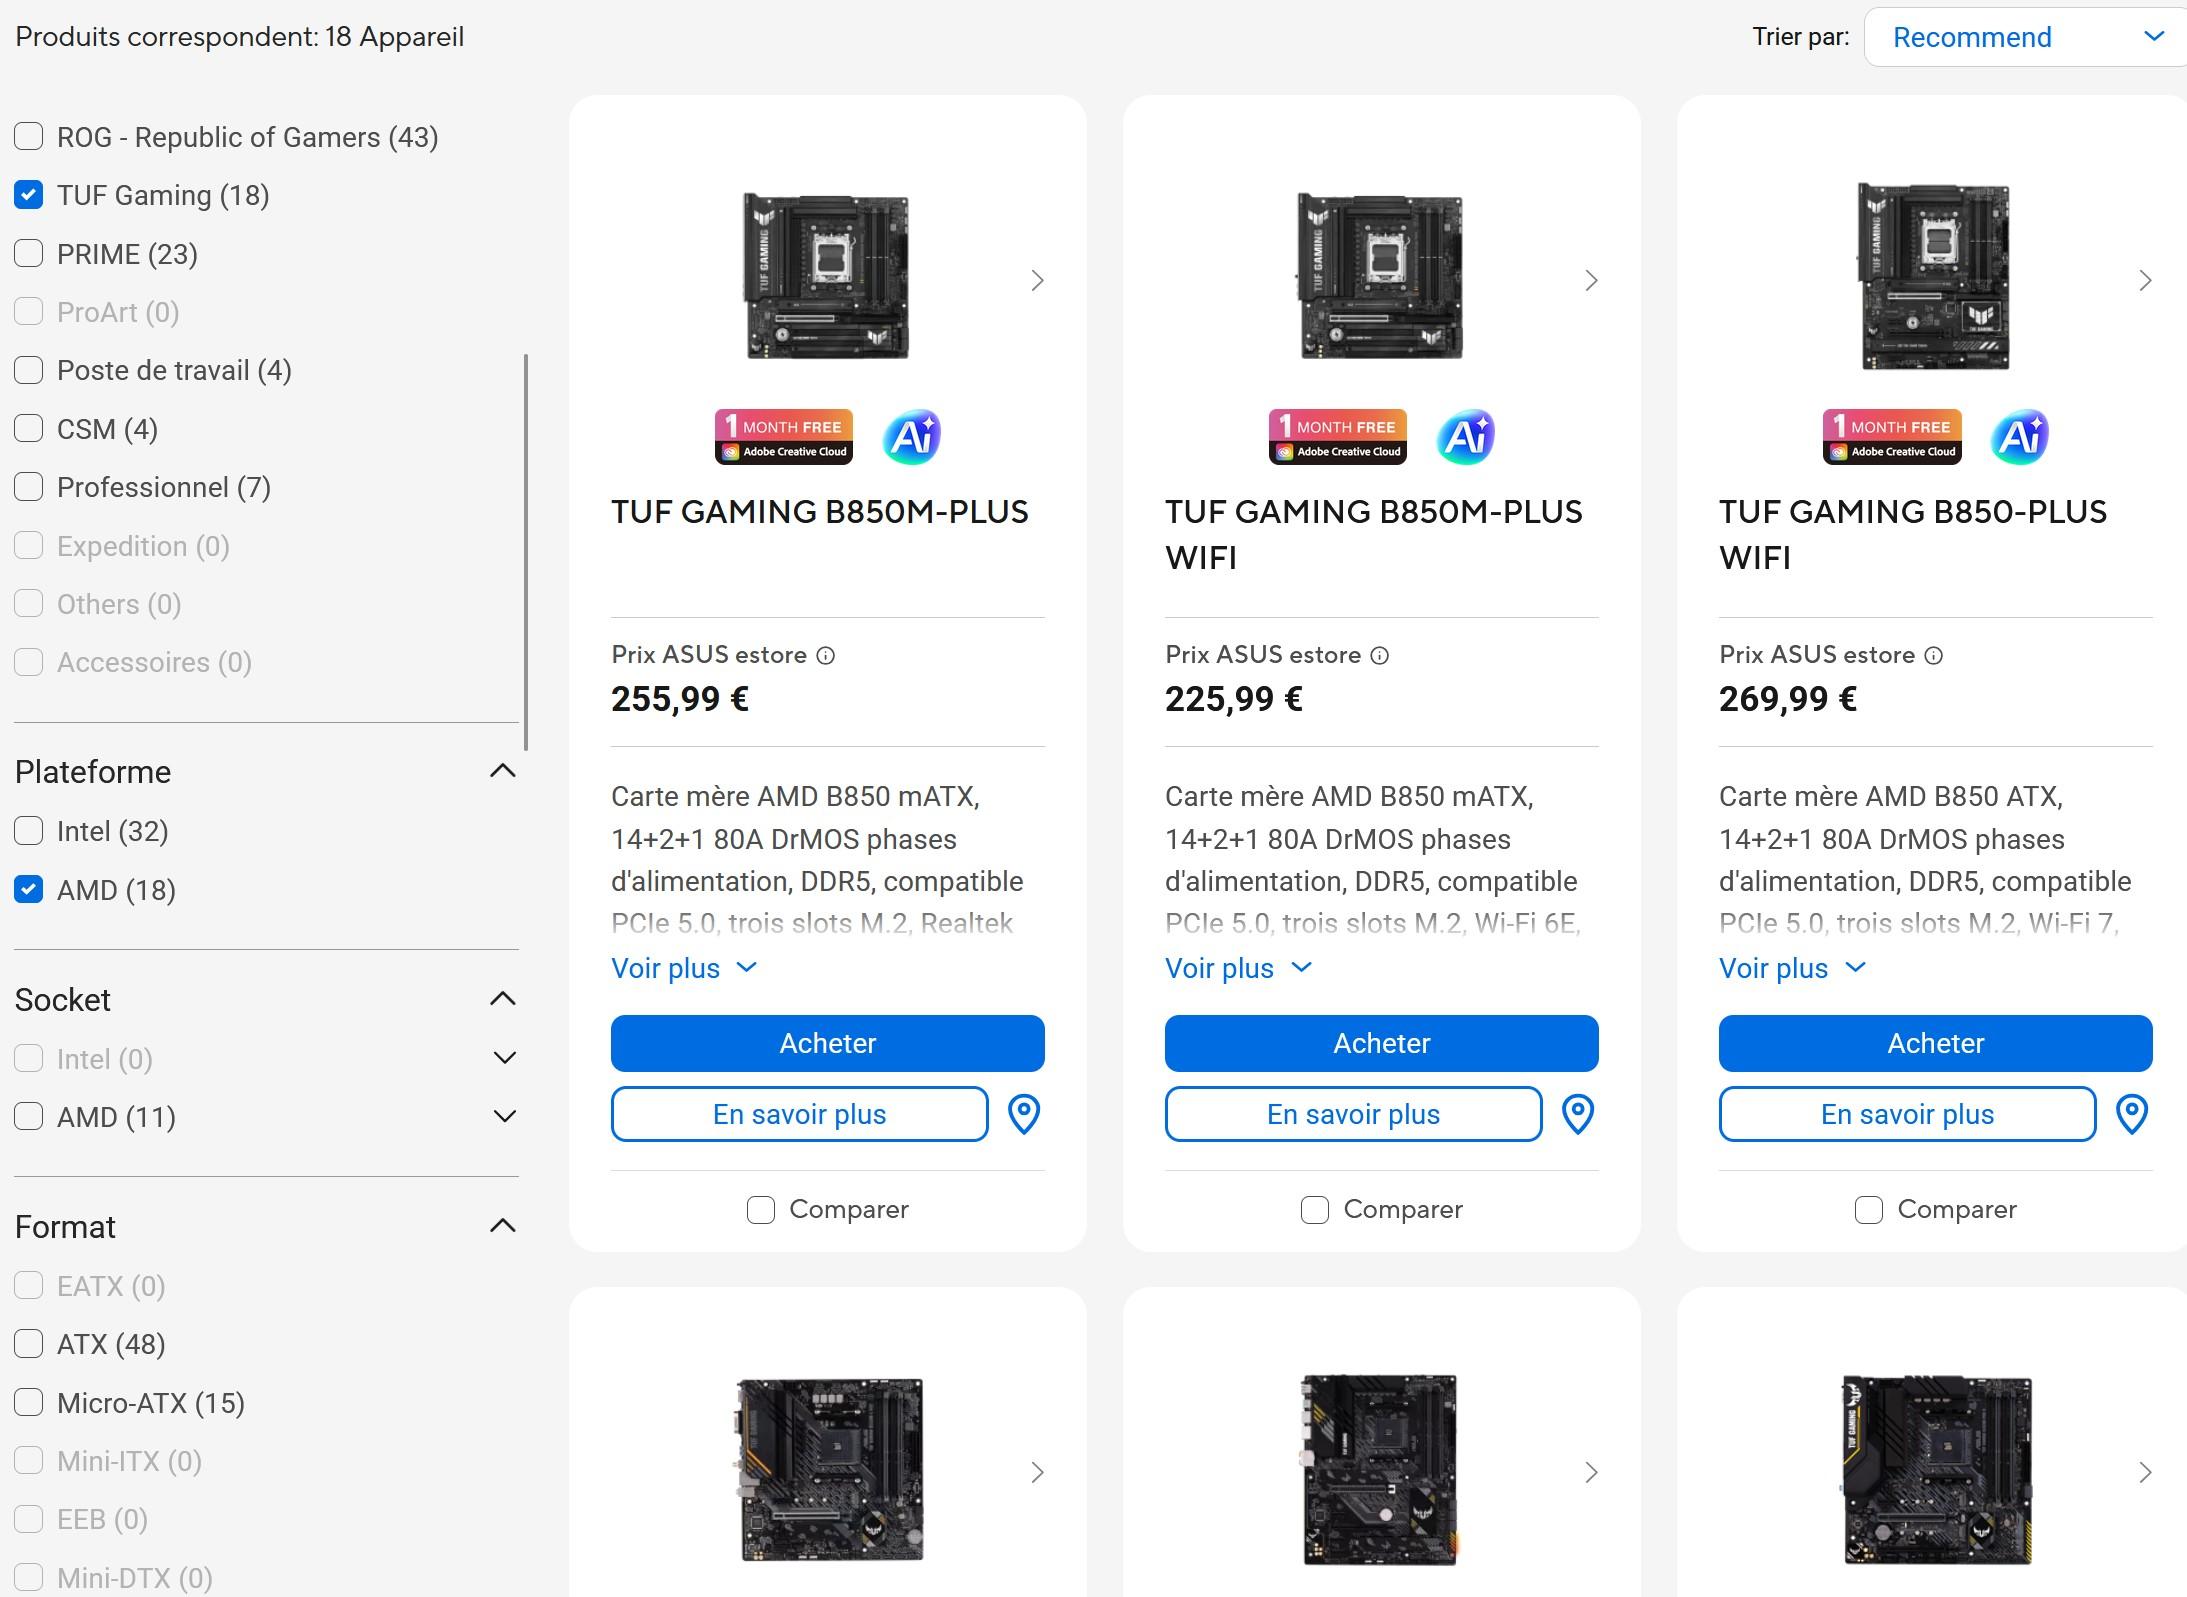Enable the PRIME filter
This screenshot has height=1597, width=2187.
[28, 253]
